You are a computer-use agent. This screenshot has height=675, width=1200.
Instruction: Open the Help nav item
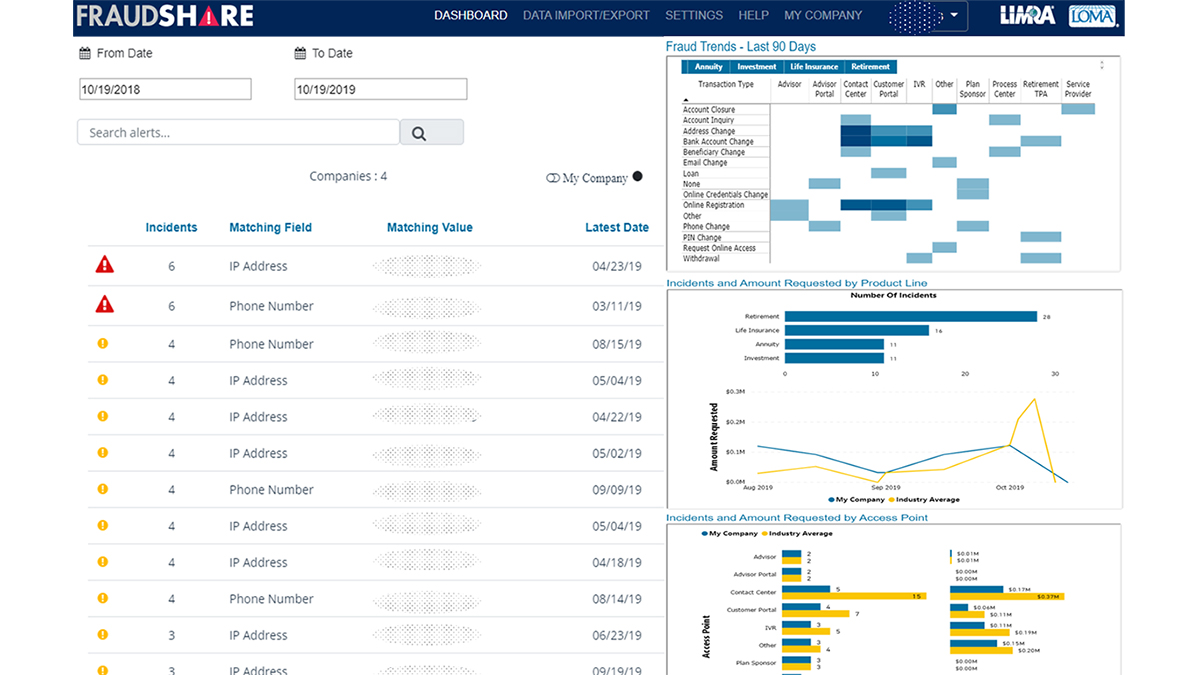point(753,16)
